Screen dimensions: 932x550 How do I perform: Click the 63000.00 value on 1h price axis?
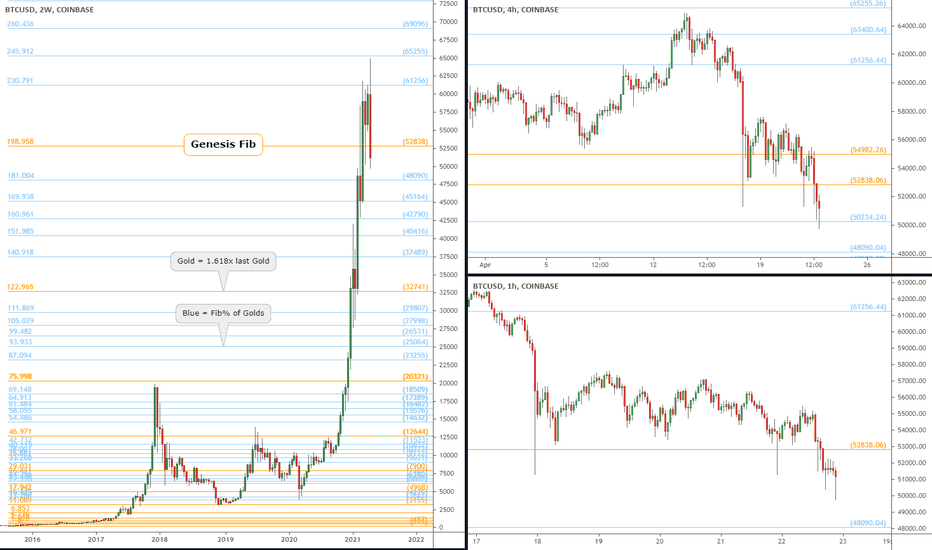coord(912,282)
